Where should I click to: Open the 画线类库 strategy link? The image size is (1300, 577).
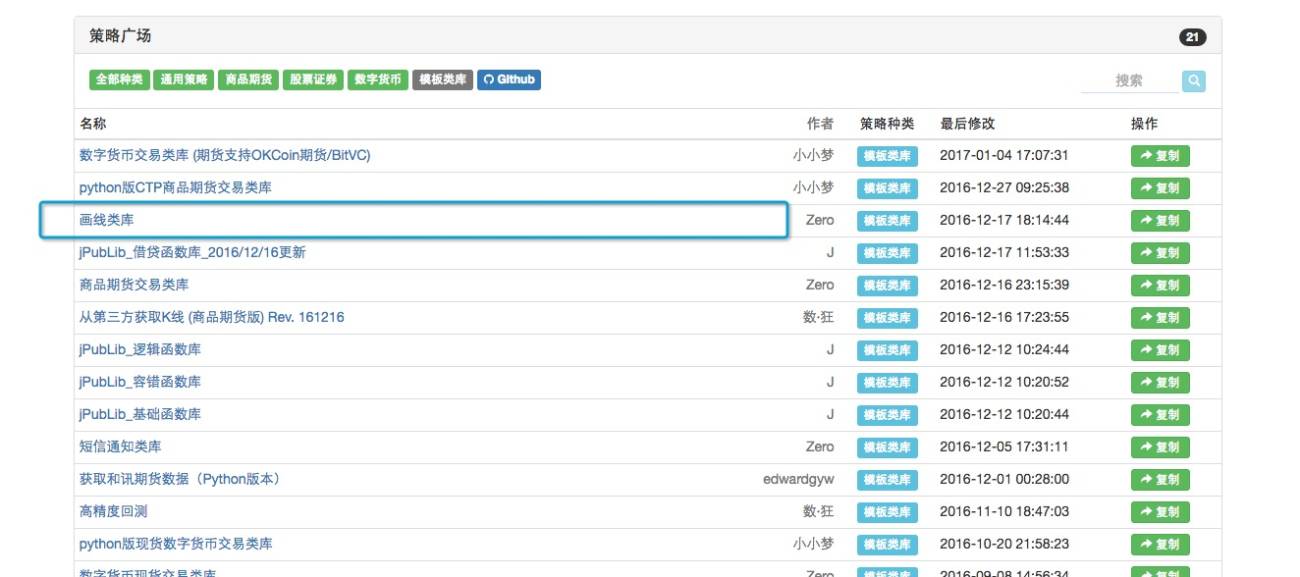point(106,220)
